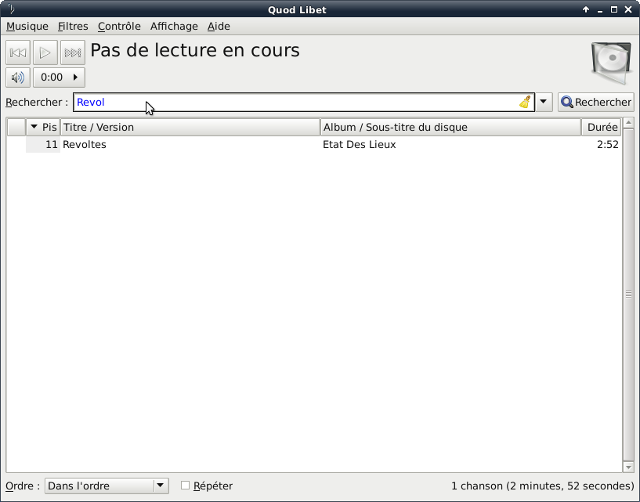Viewport: 640px width, 502px height.
Task: Click the Quod Libet window menu icon
Action: [x=10, y=9]
